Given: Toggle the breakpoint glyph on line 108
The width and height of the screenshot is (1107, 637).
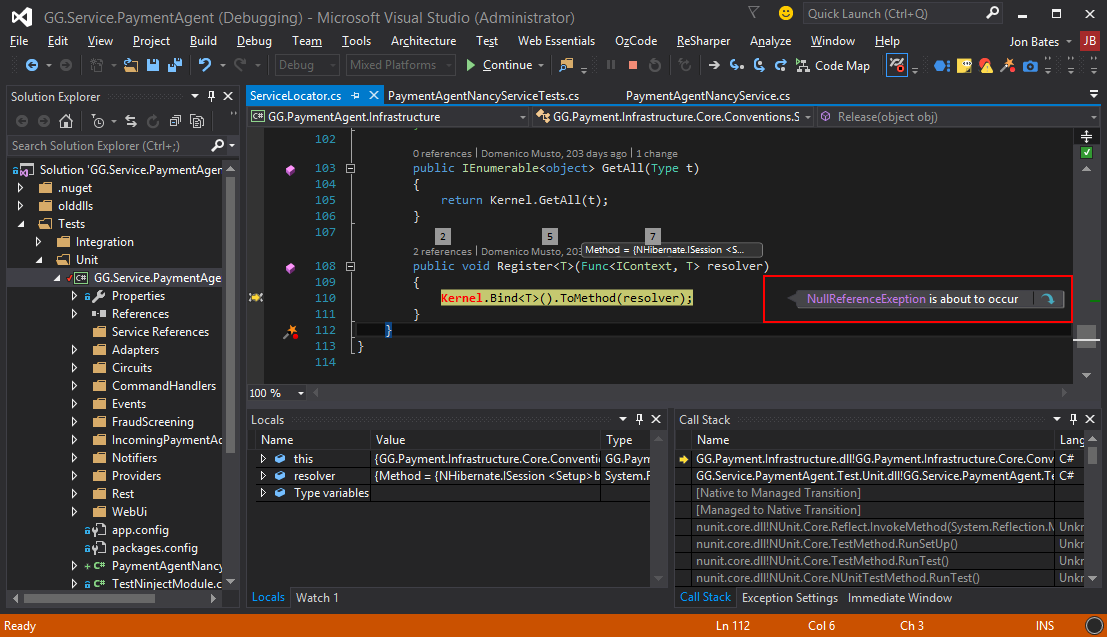Looking at the screenshot, I should [x=289, y=265].
